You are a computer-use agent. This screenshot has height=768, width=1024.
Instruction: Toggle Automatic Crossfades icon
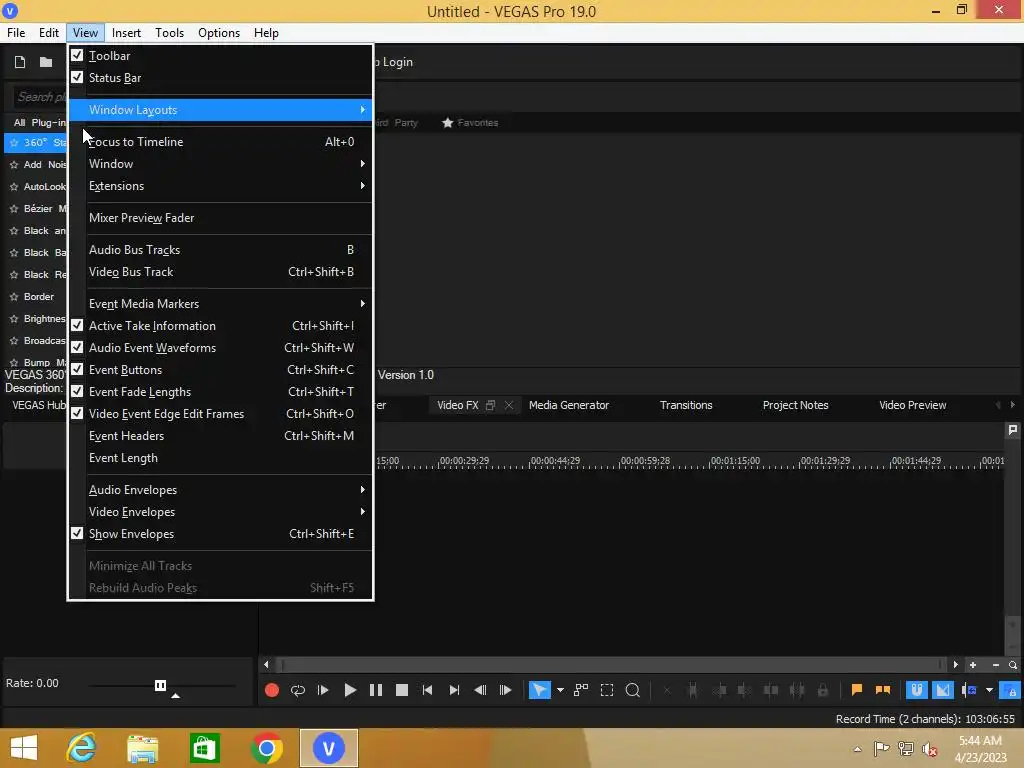(943, 690)
